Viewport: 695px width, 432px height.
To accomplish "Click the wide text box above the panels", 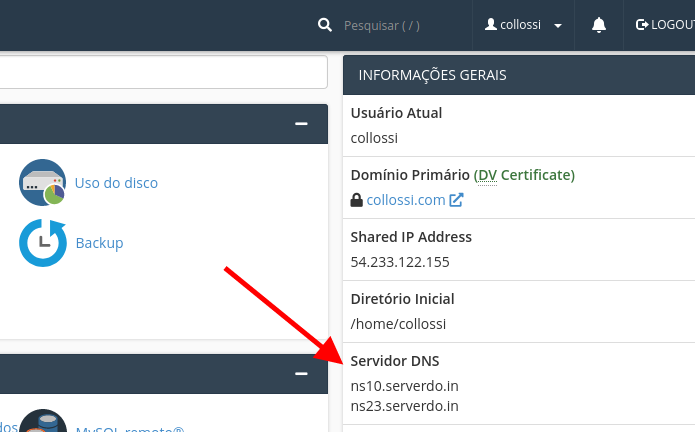I will click(x=160, y=72).
